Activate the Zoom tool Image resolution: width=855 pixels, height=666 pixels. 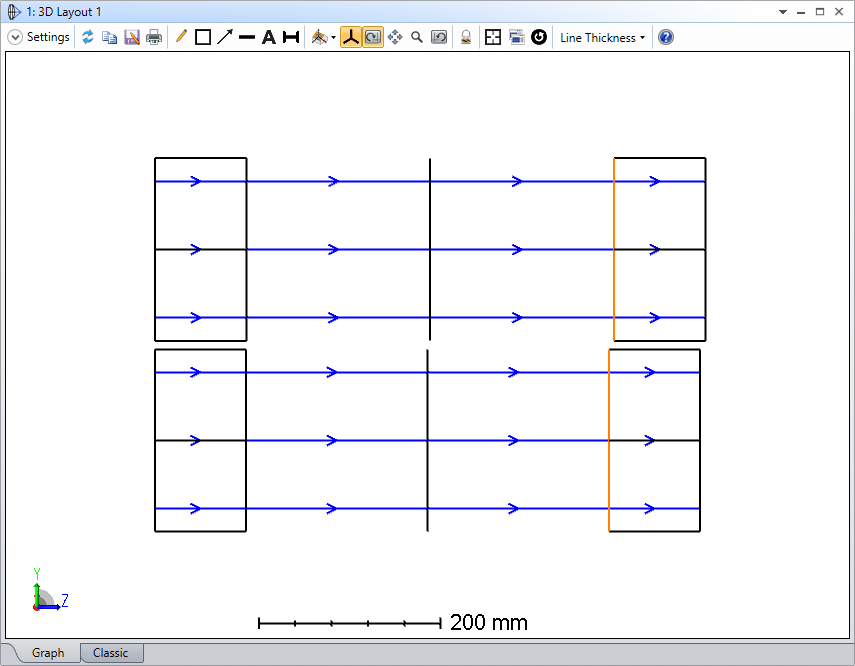click(417, 37)
